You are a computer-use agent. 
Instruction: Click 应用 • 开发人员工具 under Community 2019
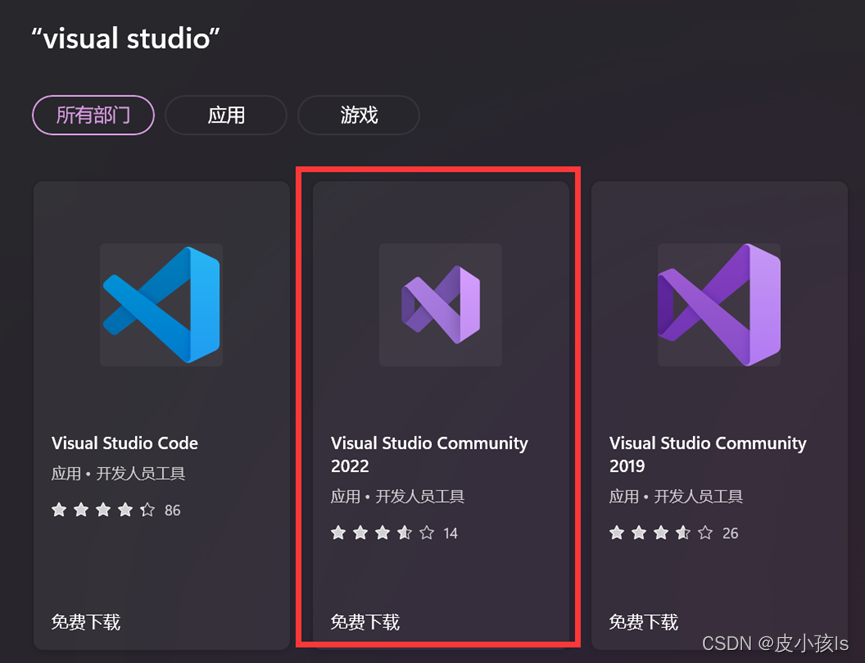tap(676, 496)
